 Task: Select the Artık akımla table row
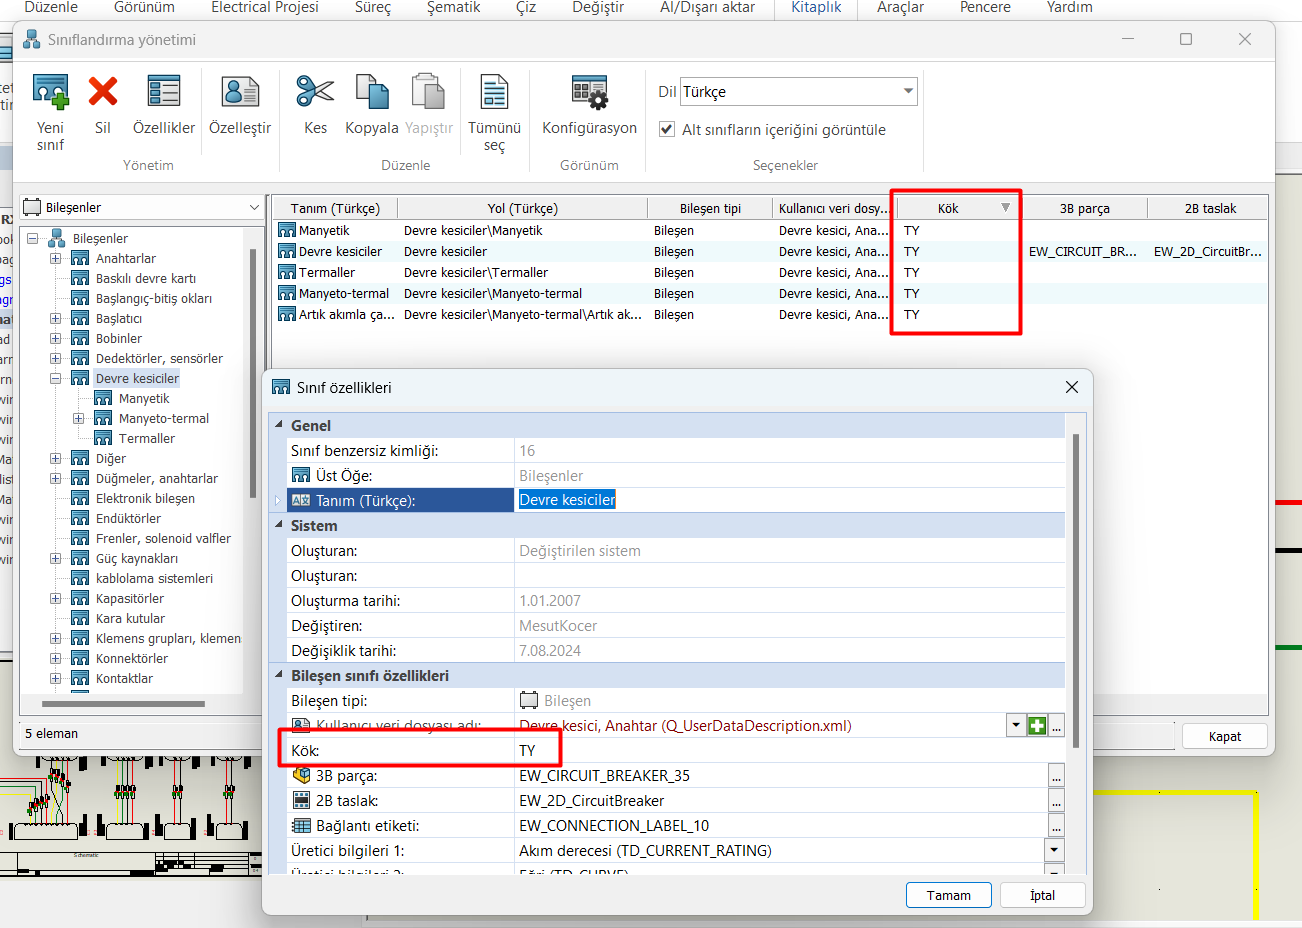tap(770, 314)
